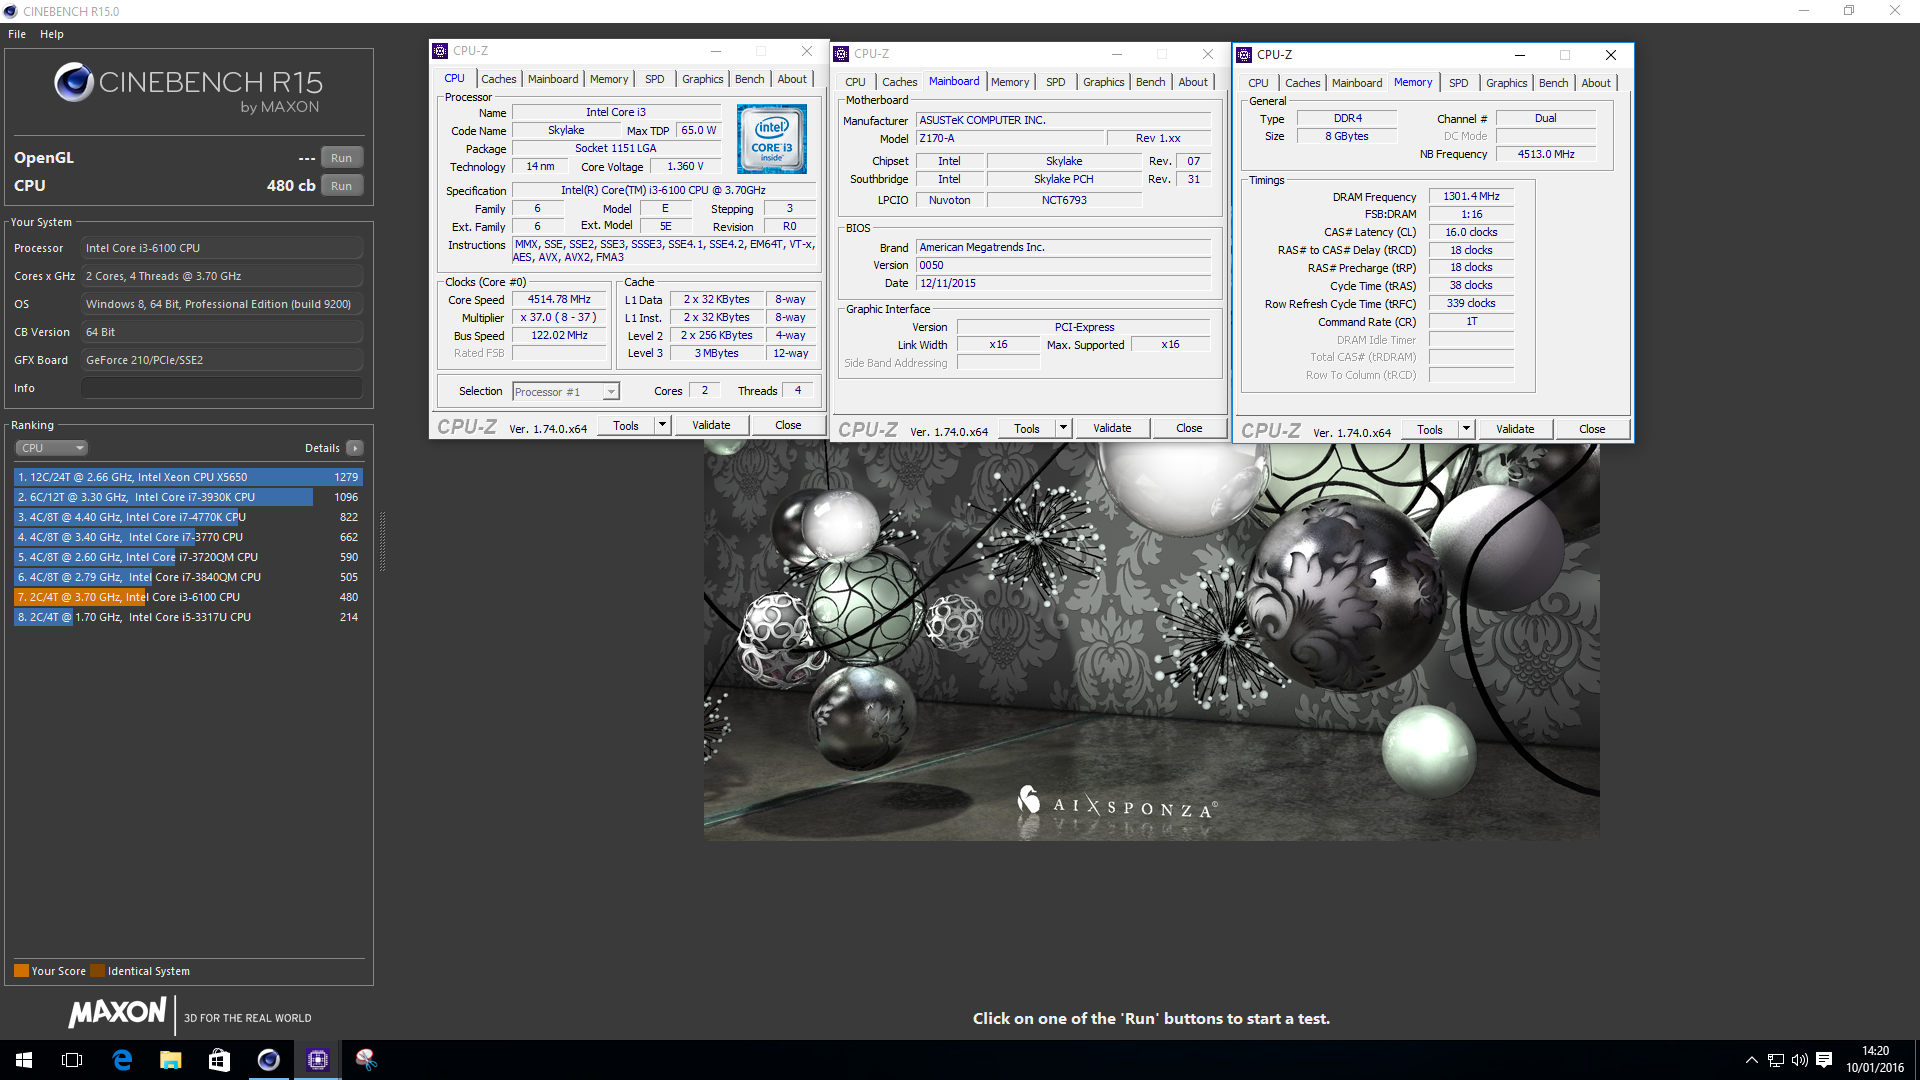Click Tools button in CPU tab window
The height and width of the screenshot is (1080, 1920).
point(626,425)
